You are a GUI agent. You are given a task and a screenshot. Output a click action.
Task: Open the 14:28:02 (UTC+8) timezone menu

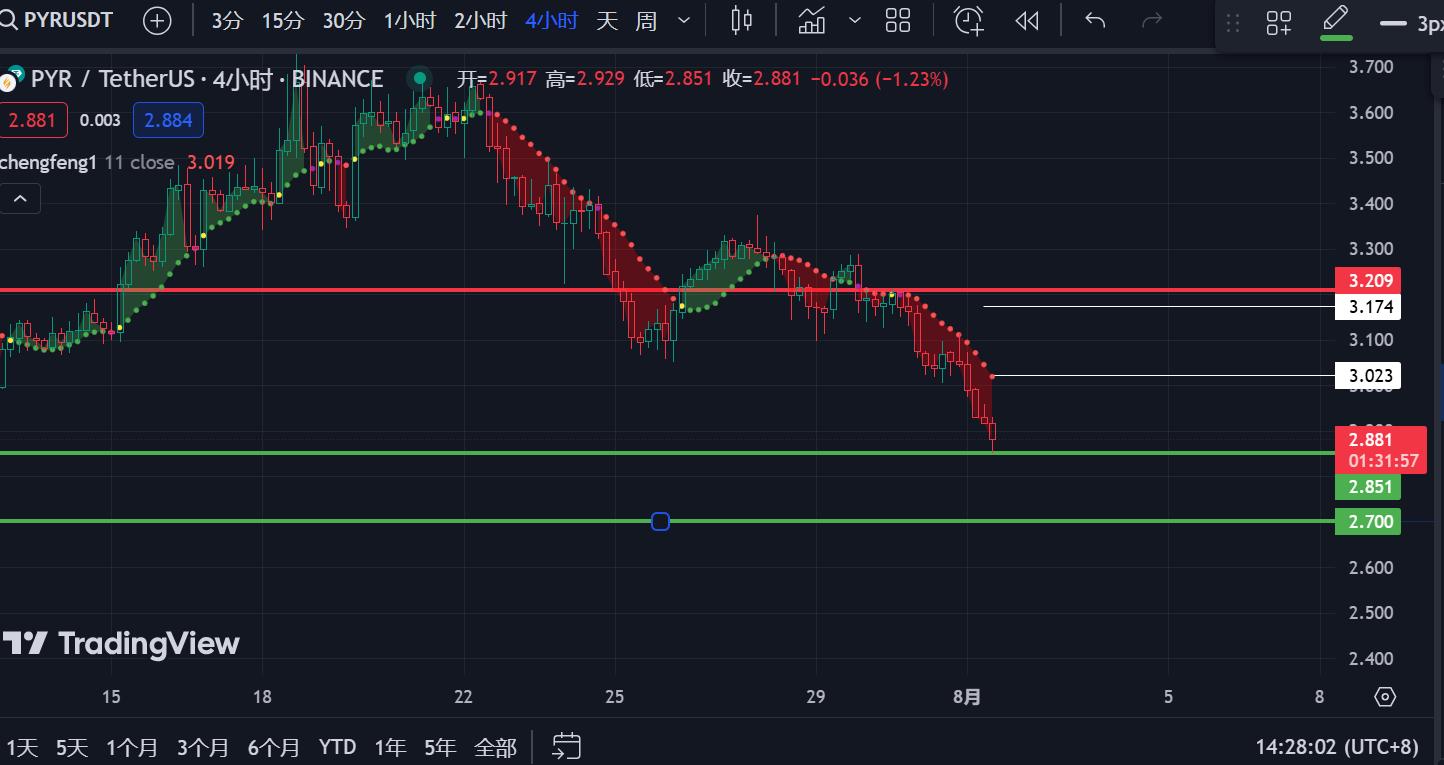[x=1337, y=747]
